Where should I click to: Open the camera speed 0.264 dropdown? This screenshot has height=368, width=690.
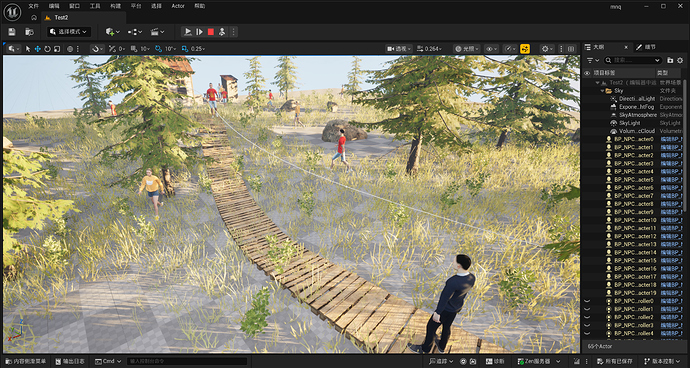point(429,49)
